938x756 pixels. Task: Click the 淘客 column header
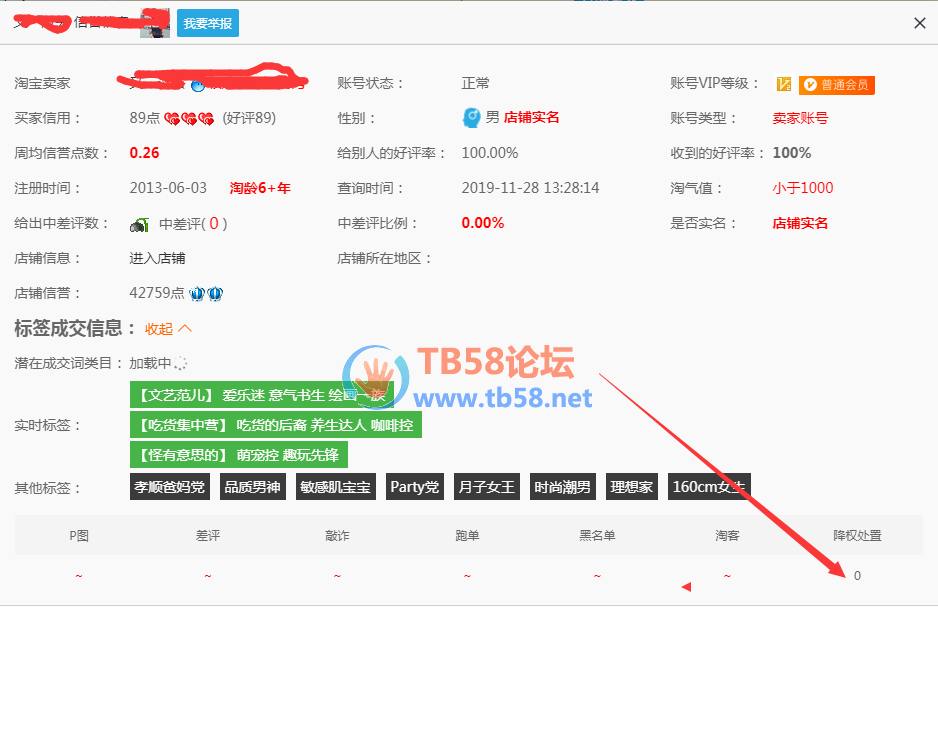pyautogui.click(x=727, y=535)
